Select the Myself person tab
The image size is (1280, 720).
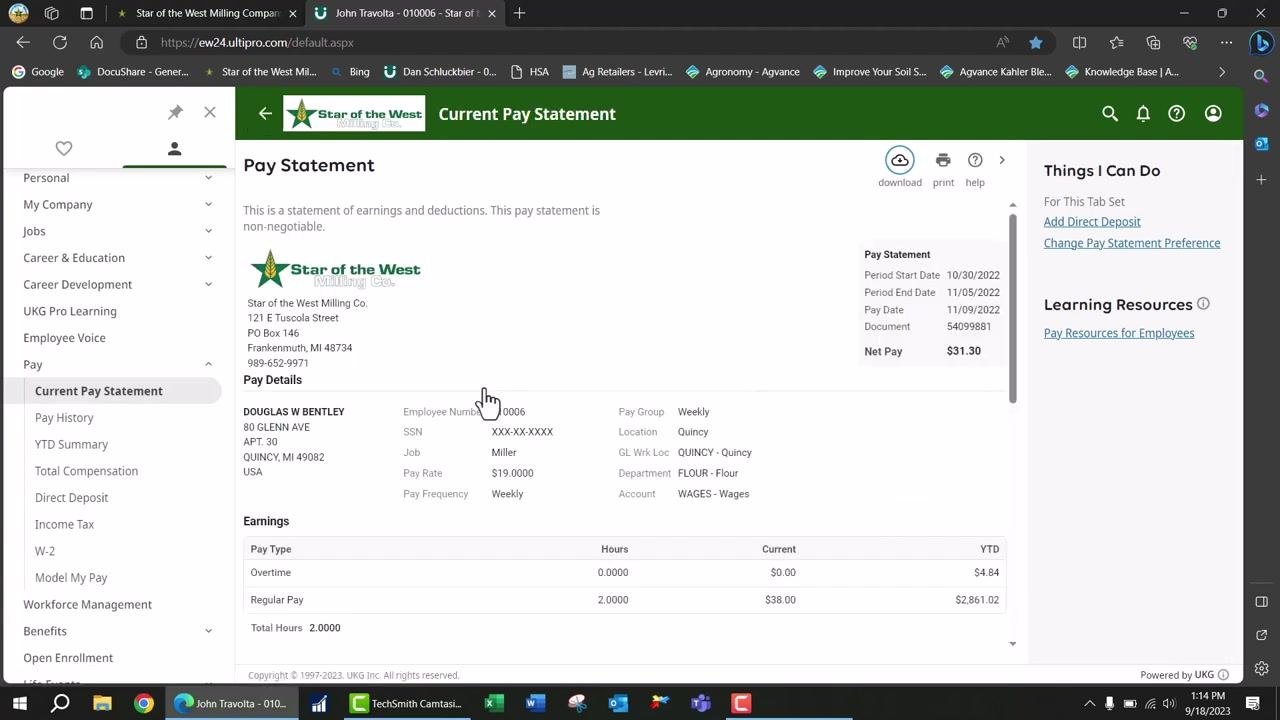174,148
